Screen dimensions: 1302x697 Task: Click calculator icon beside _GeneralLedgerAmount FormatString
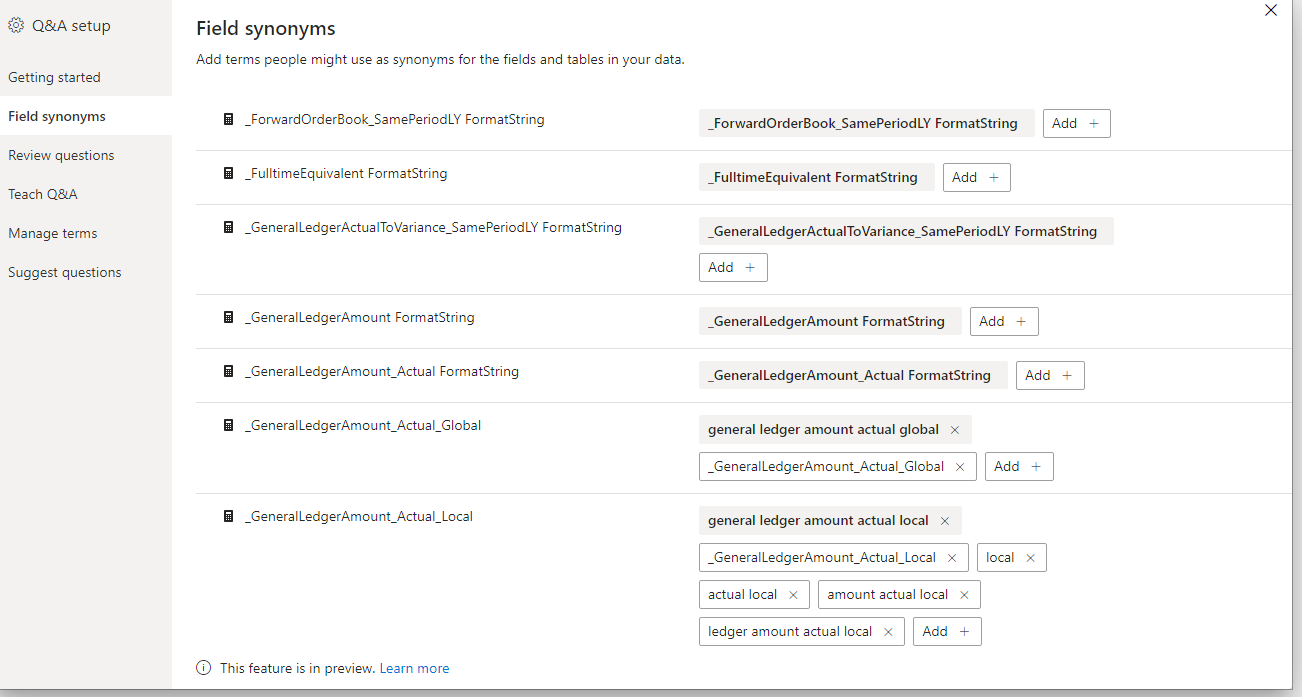228,317
